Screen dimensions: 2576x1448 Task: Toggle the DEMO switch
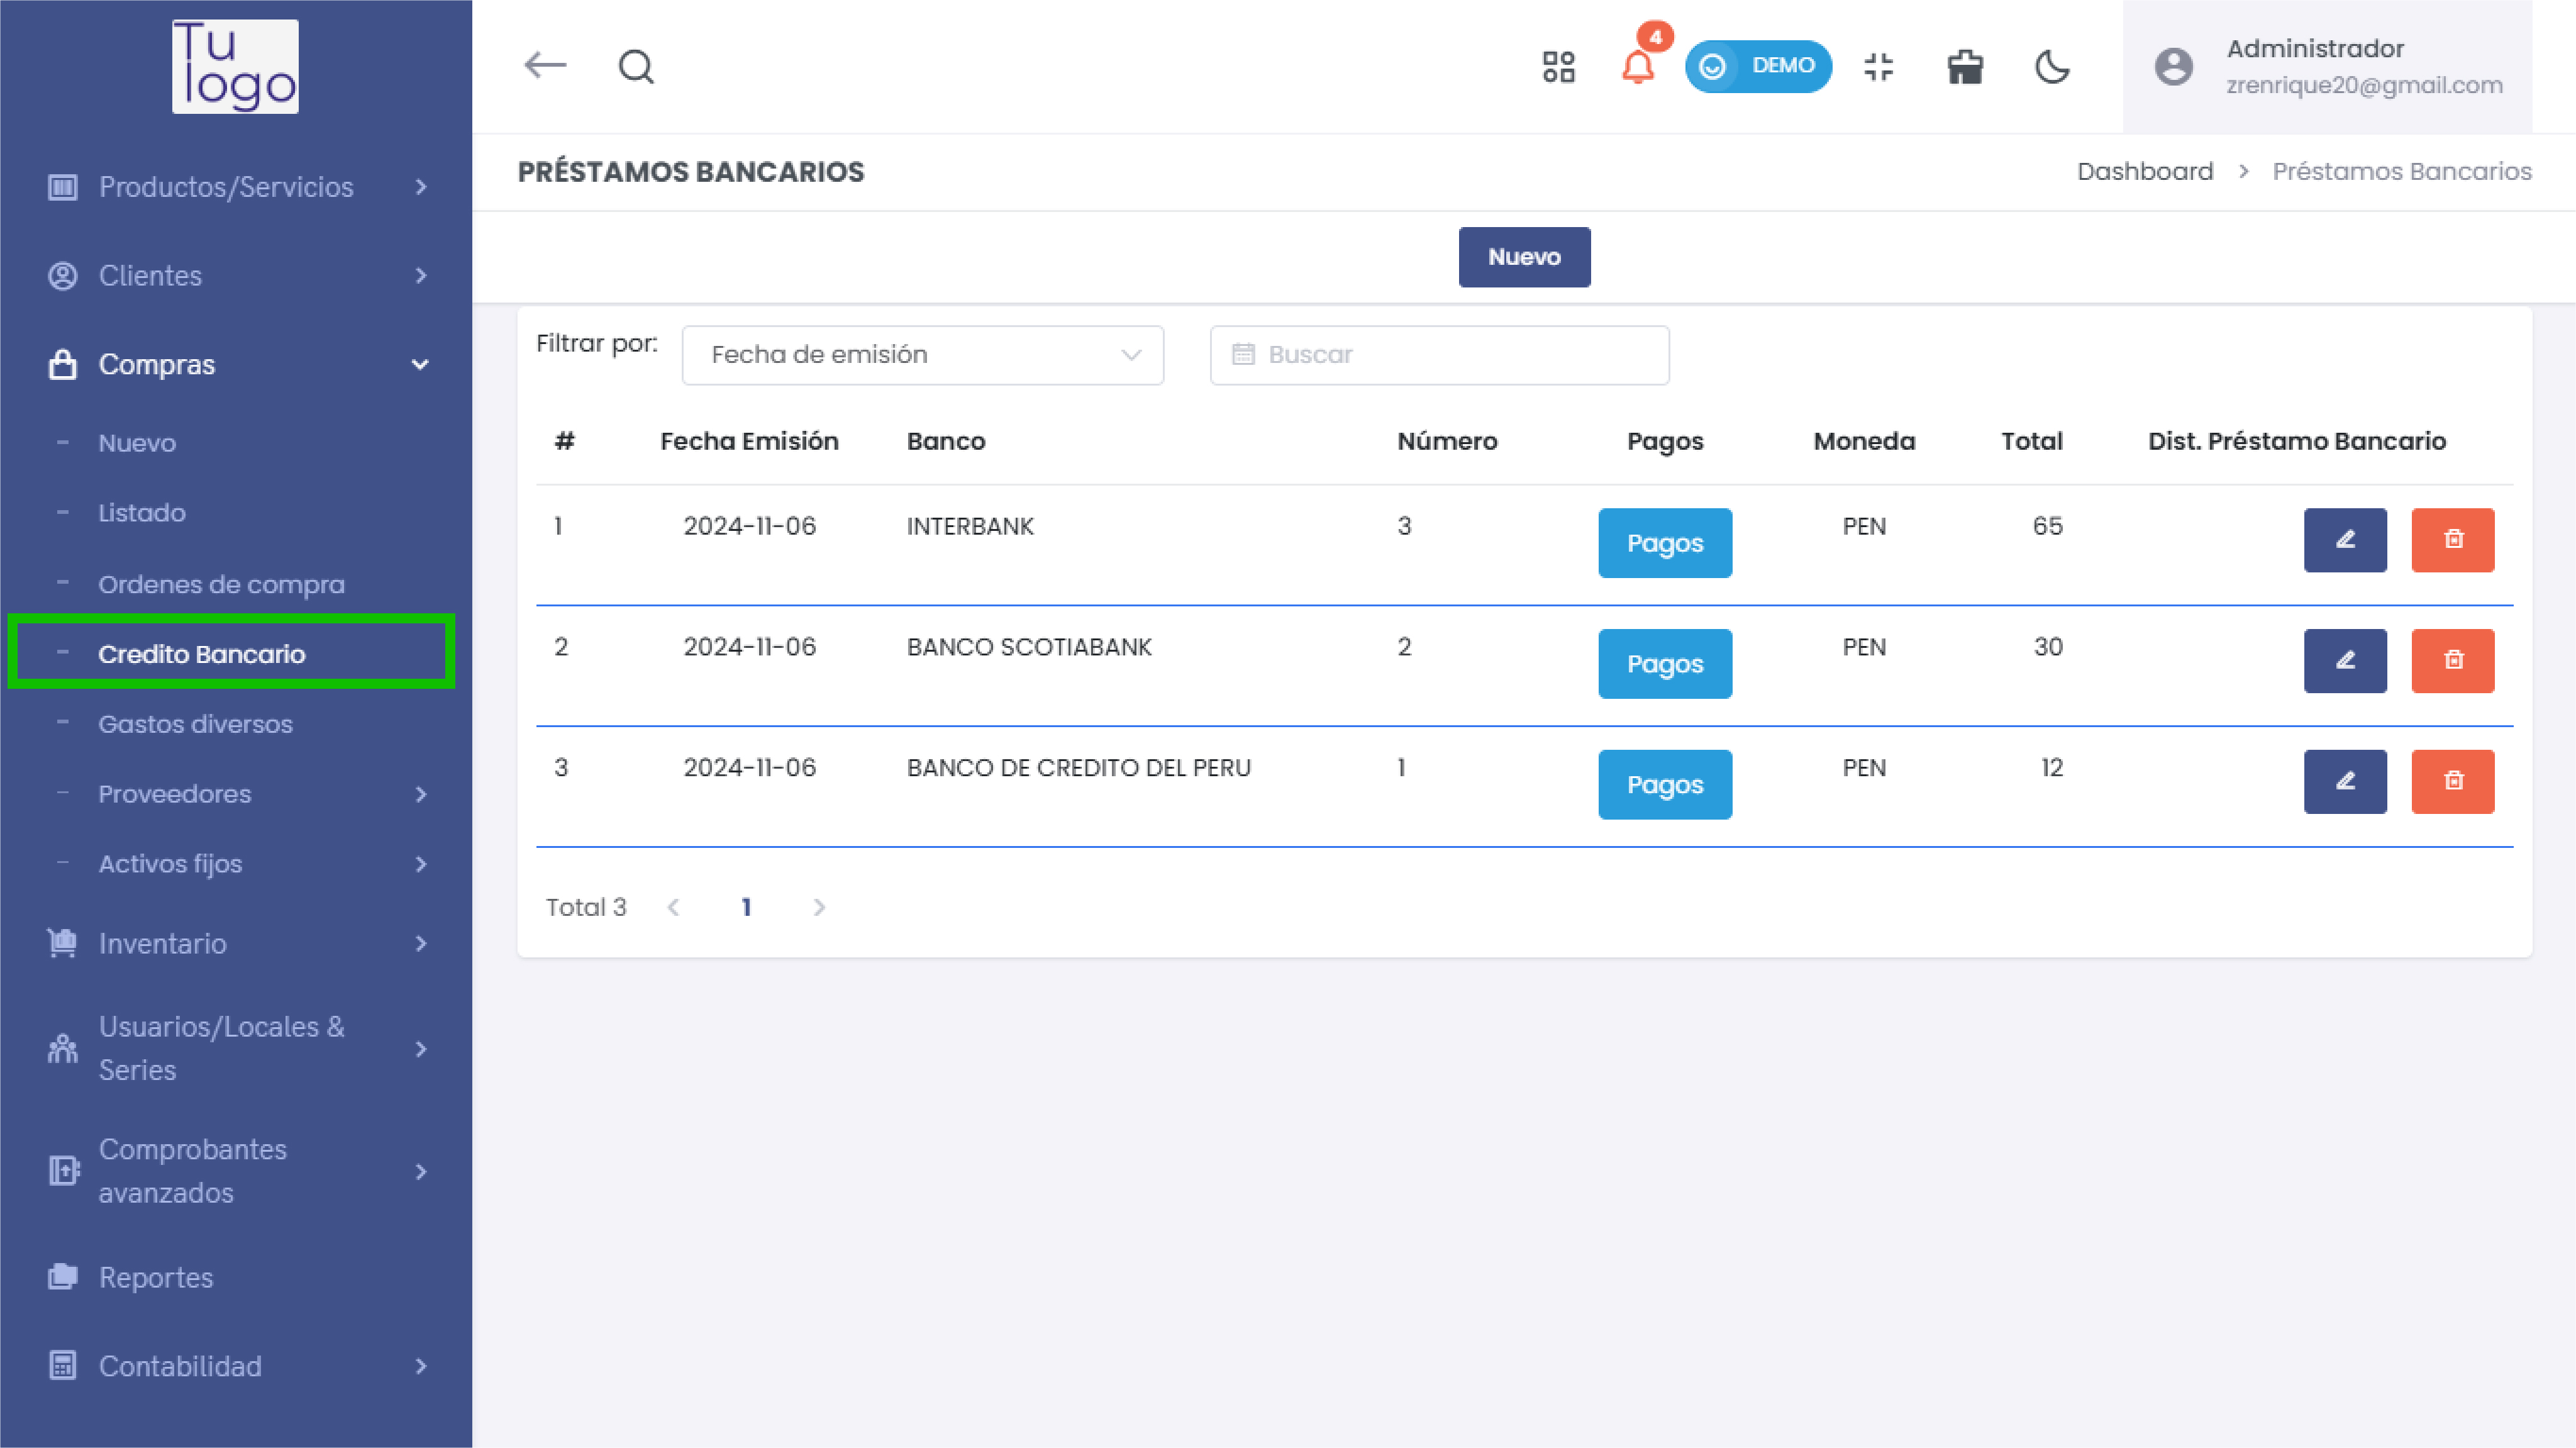coord(1757,66)
